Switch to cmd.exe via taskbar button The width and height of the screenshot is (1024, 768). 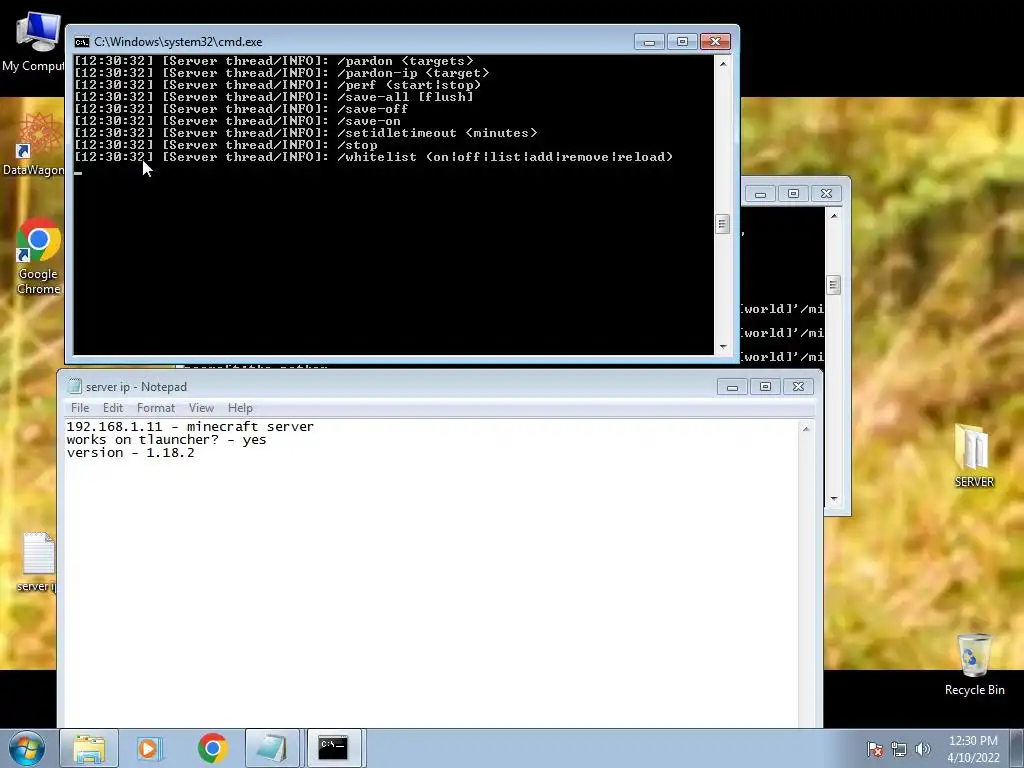pyautogui.click(x=334, y=748)
